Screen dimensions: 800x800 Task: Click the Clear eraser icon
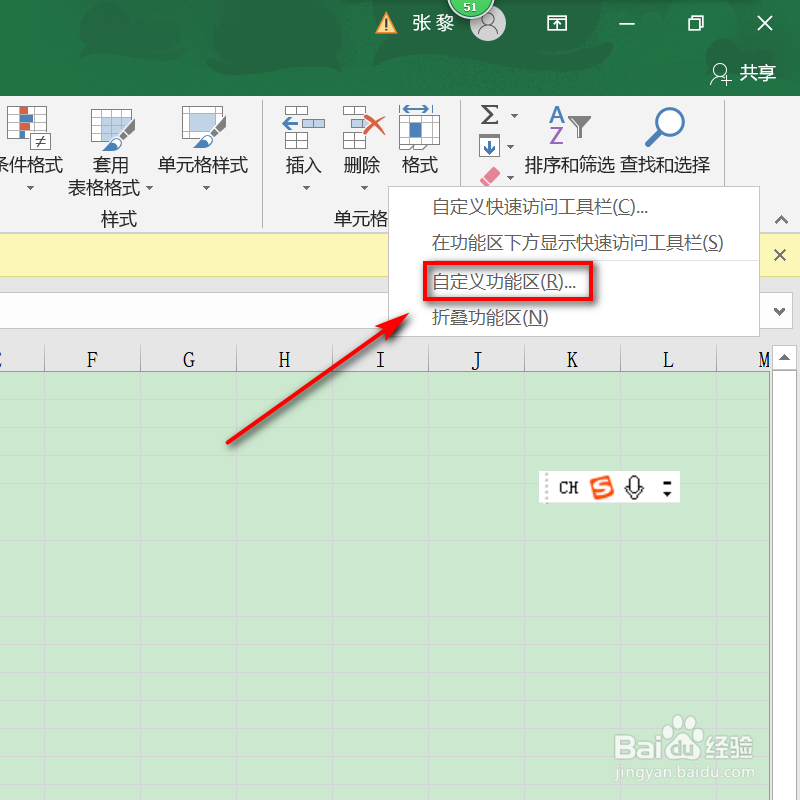[490, 177]
